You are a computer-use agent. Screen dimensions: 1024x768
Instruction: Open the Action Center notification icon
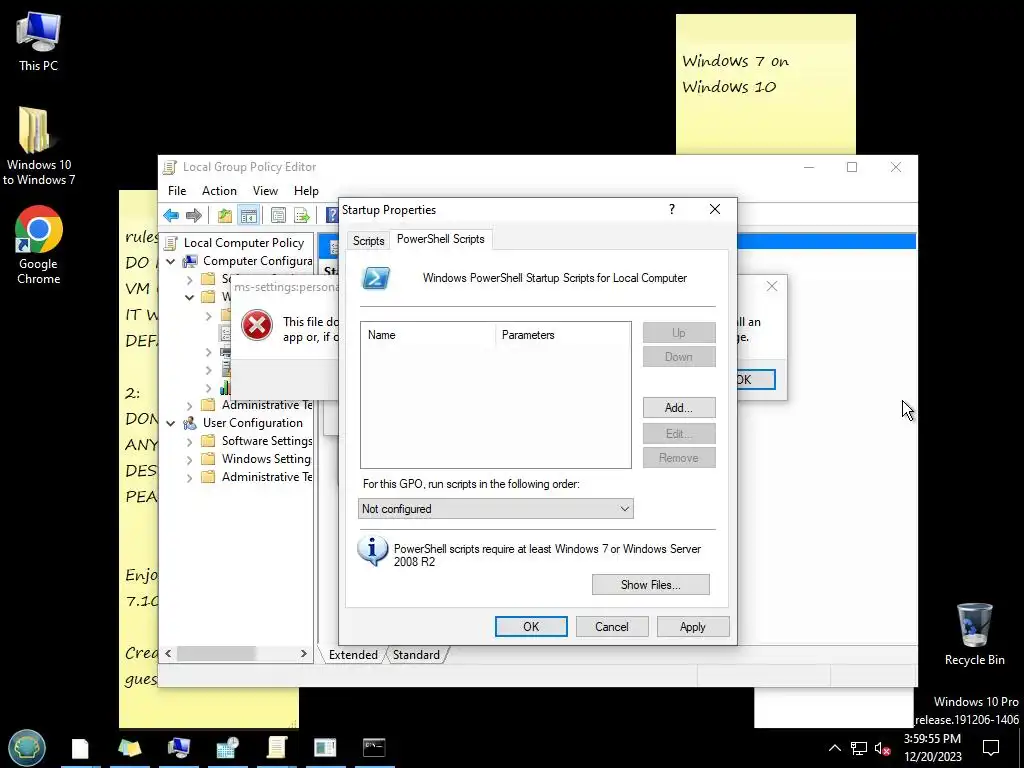(x=991, y=748)
